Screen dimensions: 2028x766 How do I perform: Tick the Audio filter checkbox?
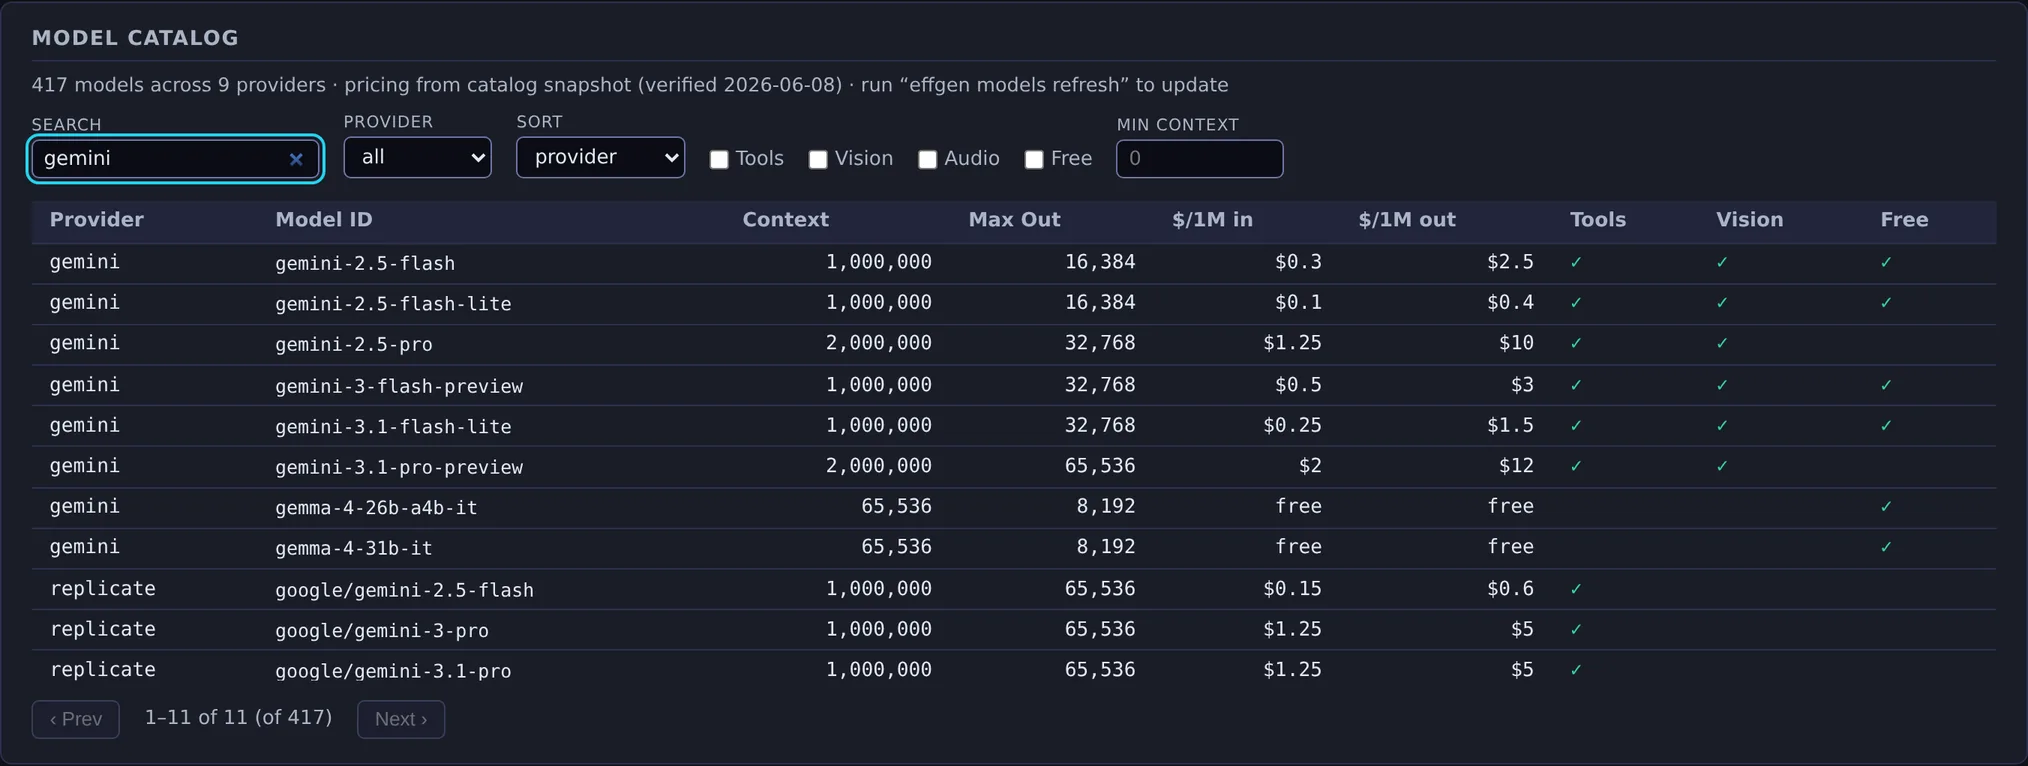click(x=928, y=159)
